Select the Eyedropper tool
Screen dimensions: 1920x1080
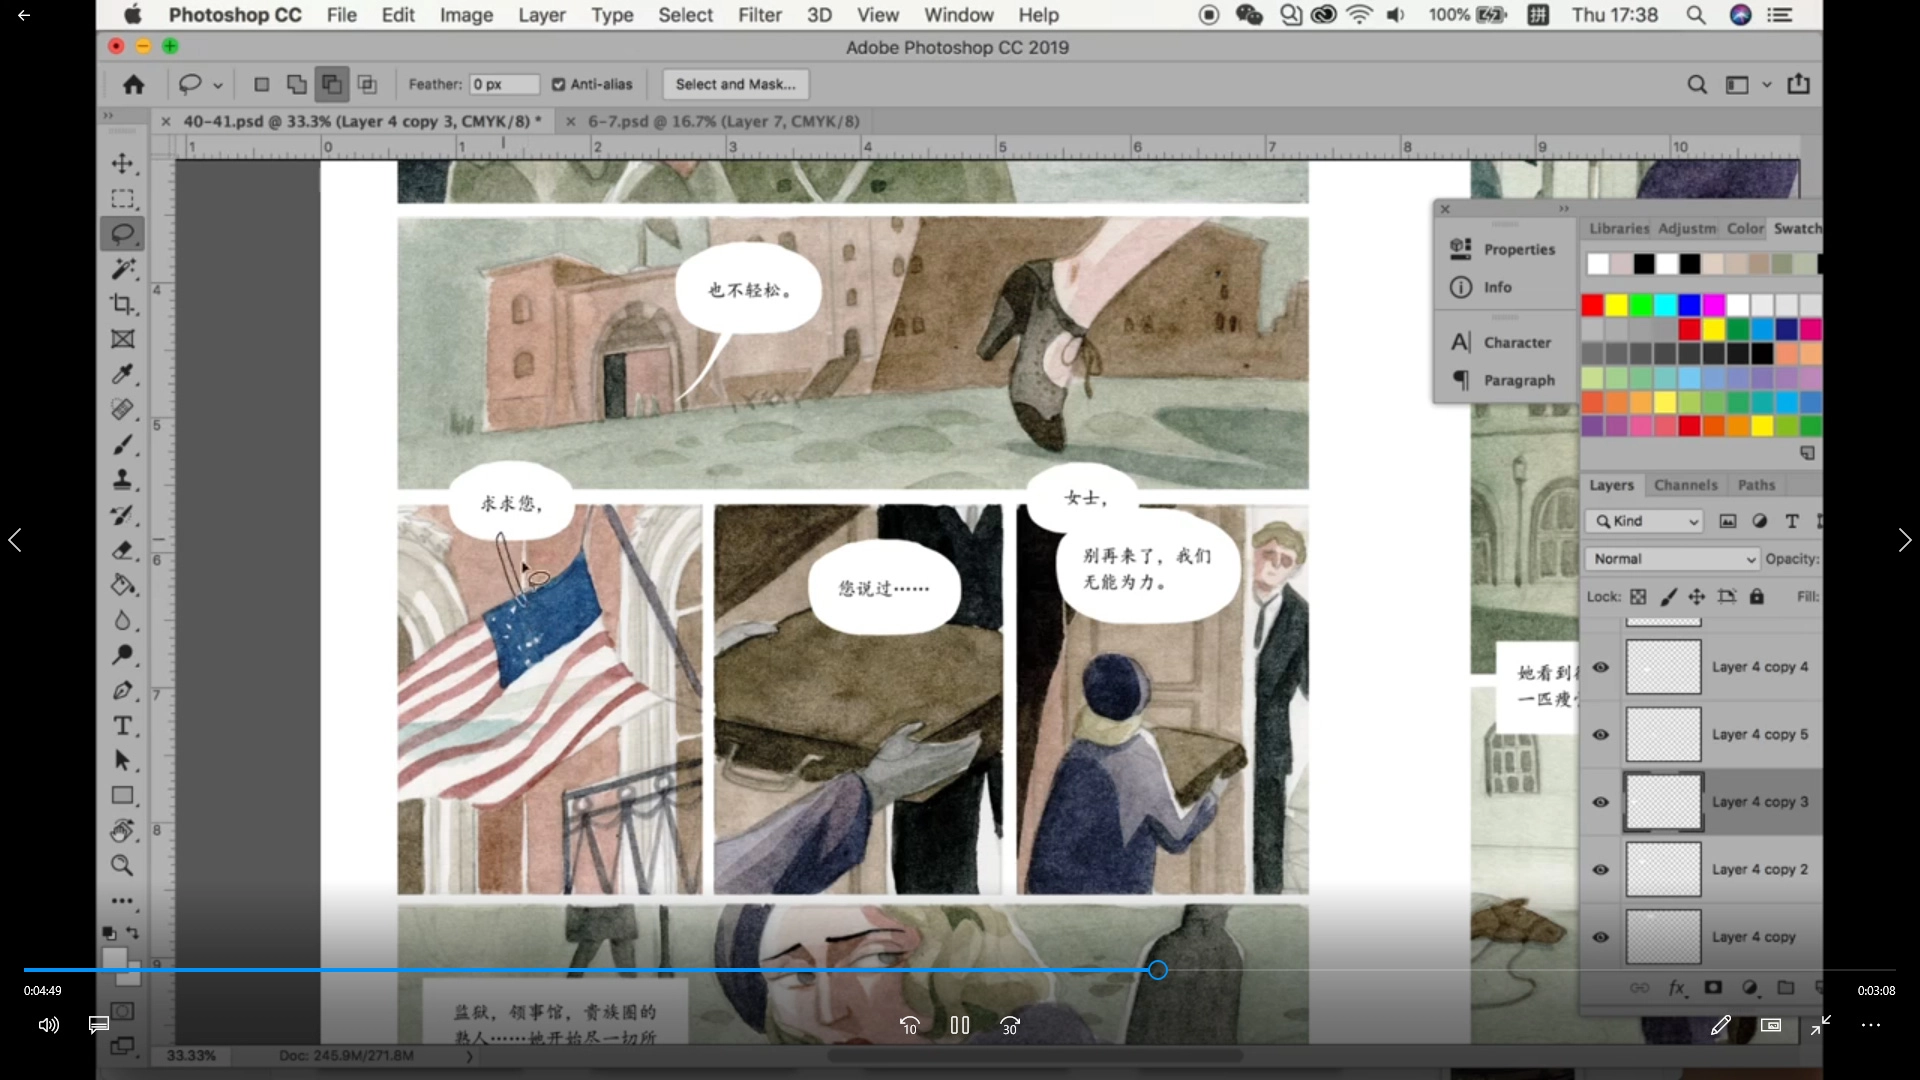pyautogui.click(x=122, y=374)
